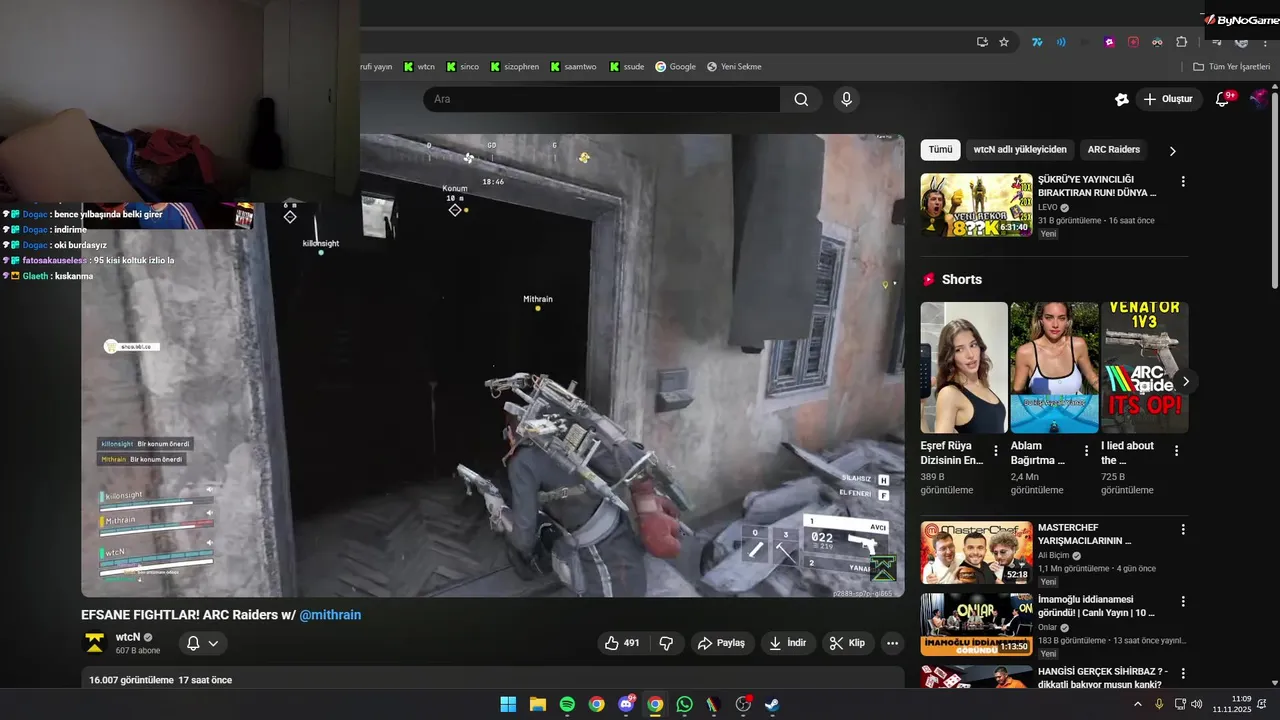Open the Yeni Sekme bookmark
Viewport: 1280px width, 720px height.
point(734,67)
